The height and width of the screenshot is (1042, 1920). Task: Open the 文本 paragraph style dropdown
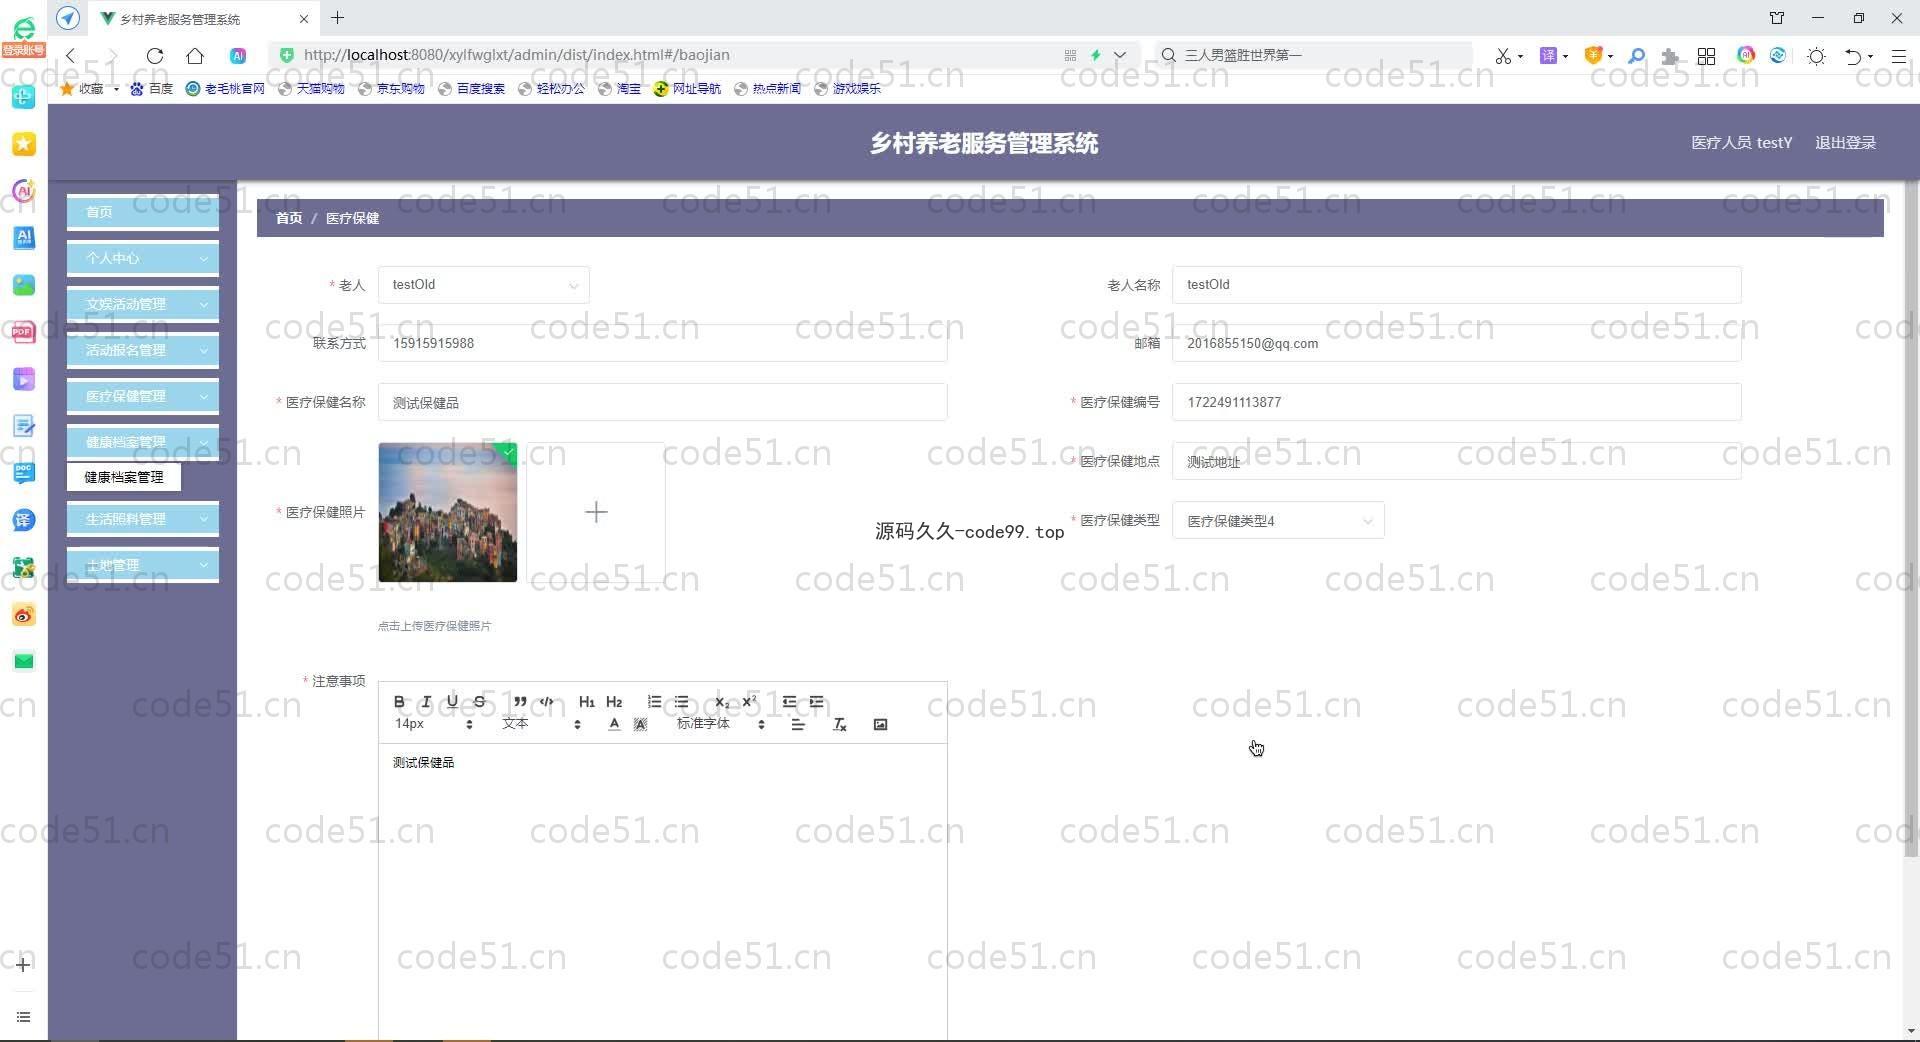pyautogui.click(x=541, y=724)
